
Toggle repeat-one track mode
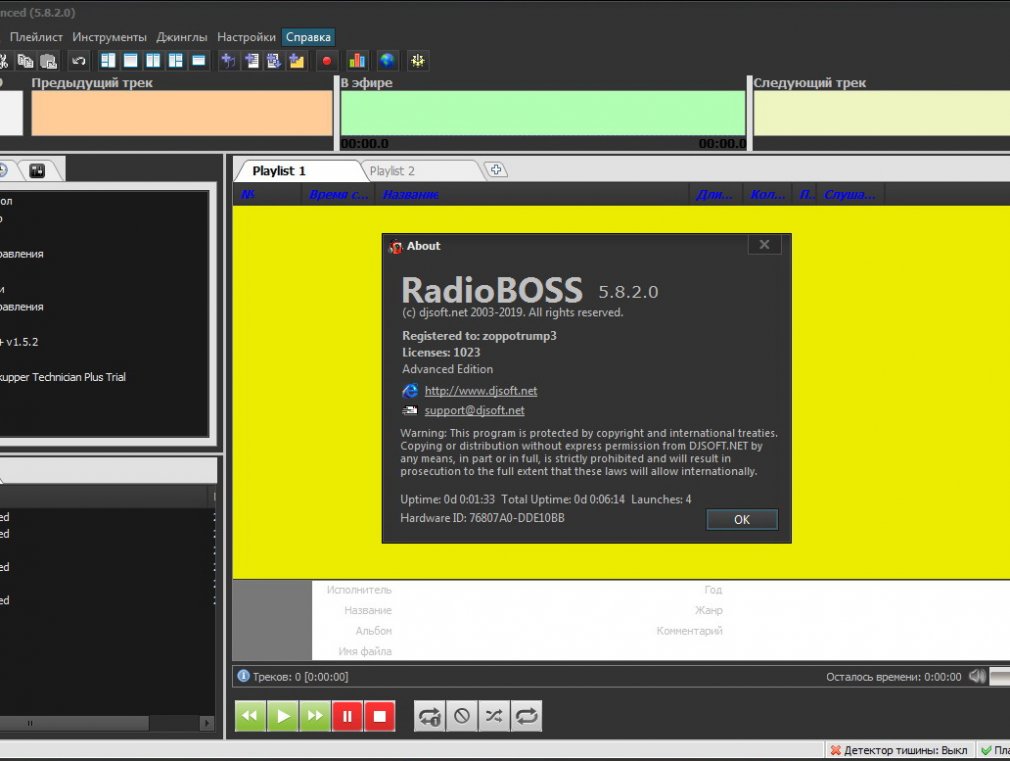tap(430, 716)
